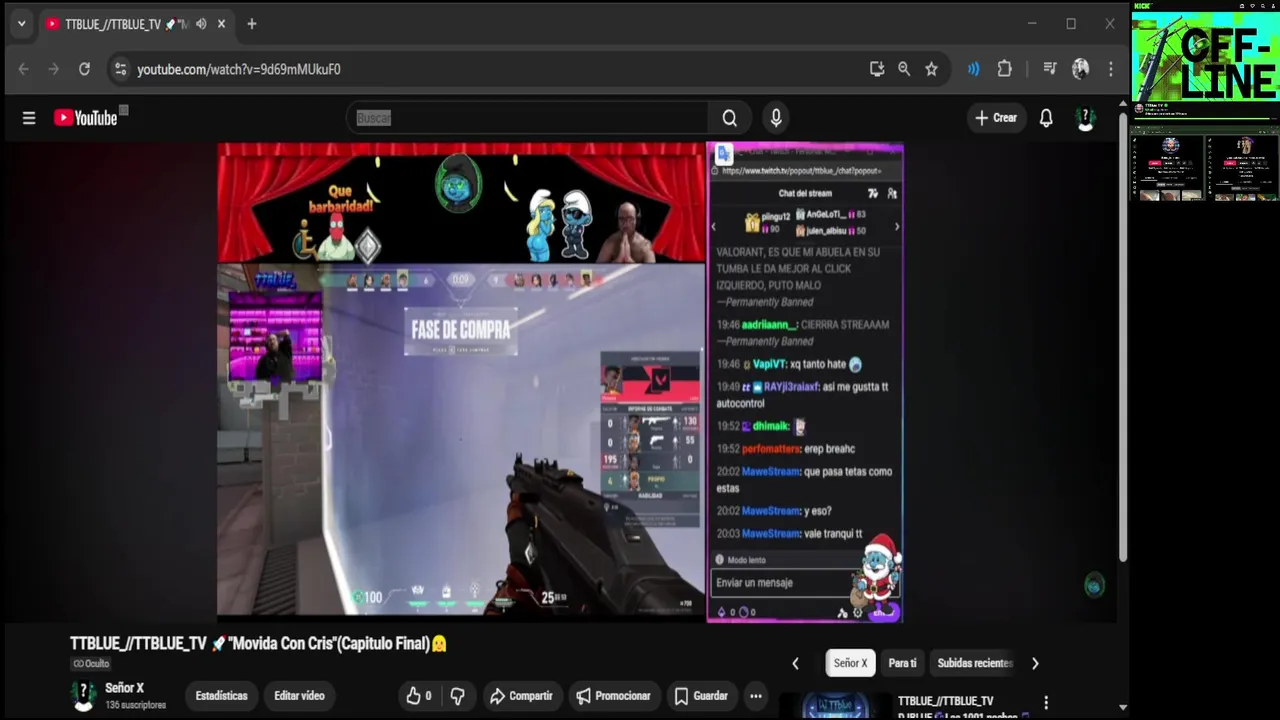1280x720 pixels.
Task: Click the Promocionar button
Action: (x=613, y=696)
